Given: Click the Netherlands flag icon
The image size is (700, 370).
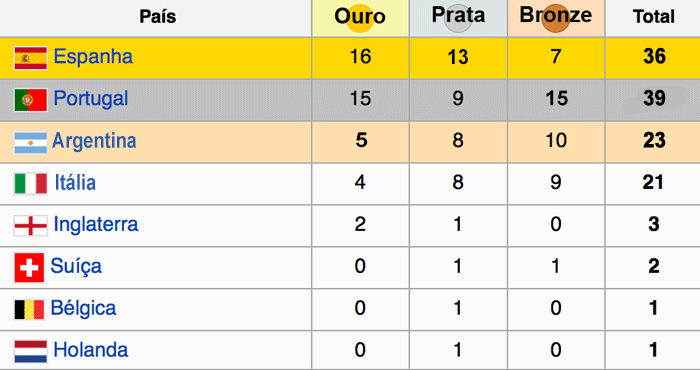Looking at the screenshot, I should click(x=30, y=351).
